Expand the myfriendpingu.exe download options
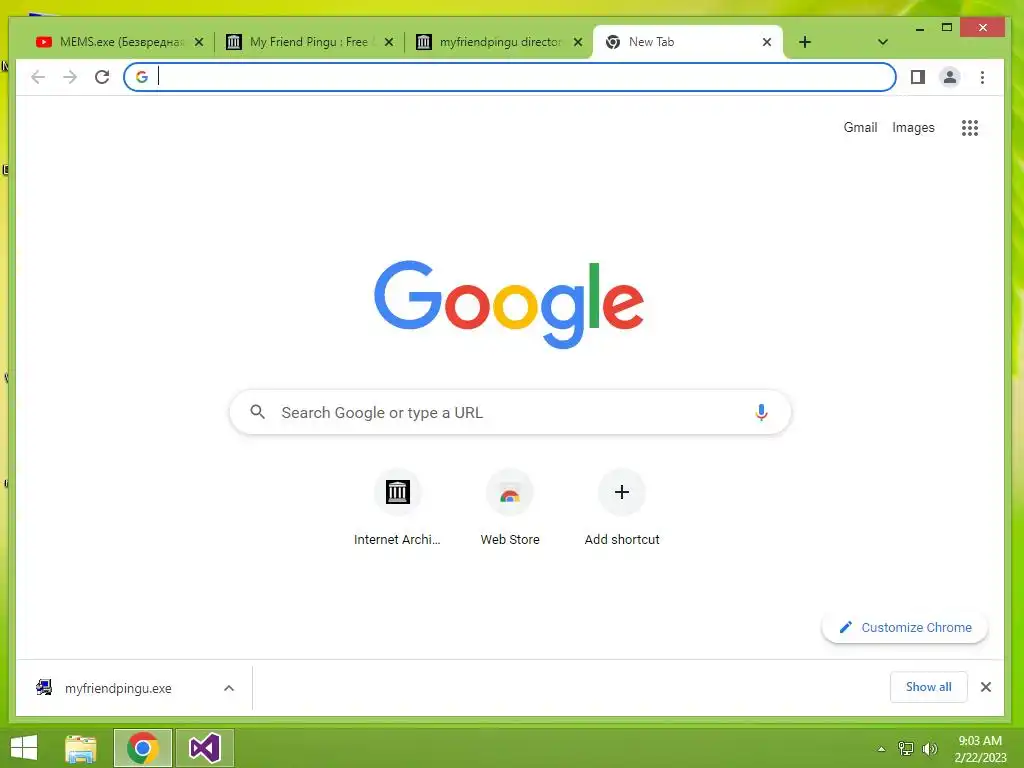 point(229,688)
